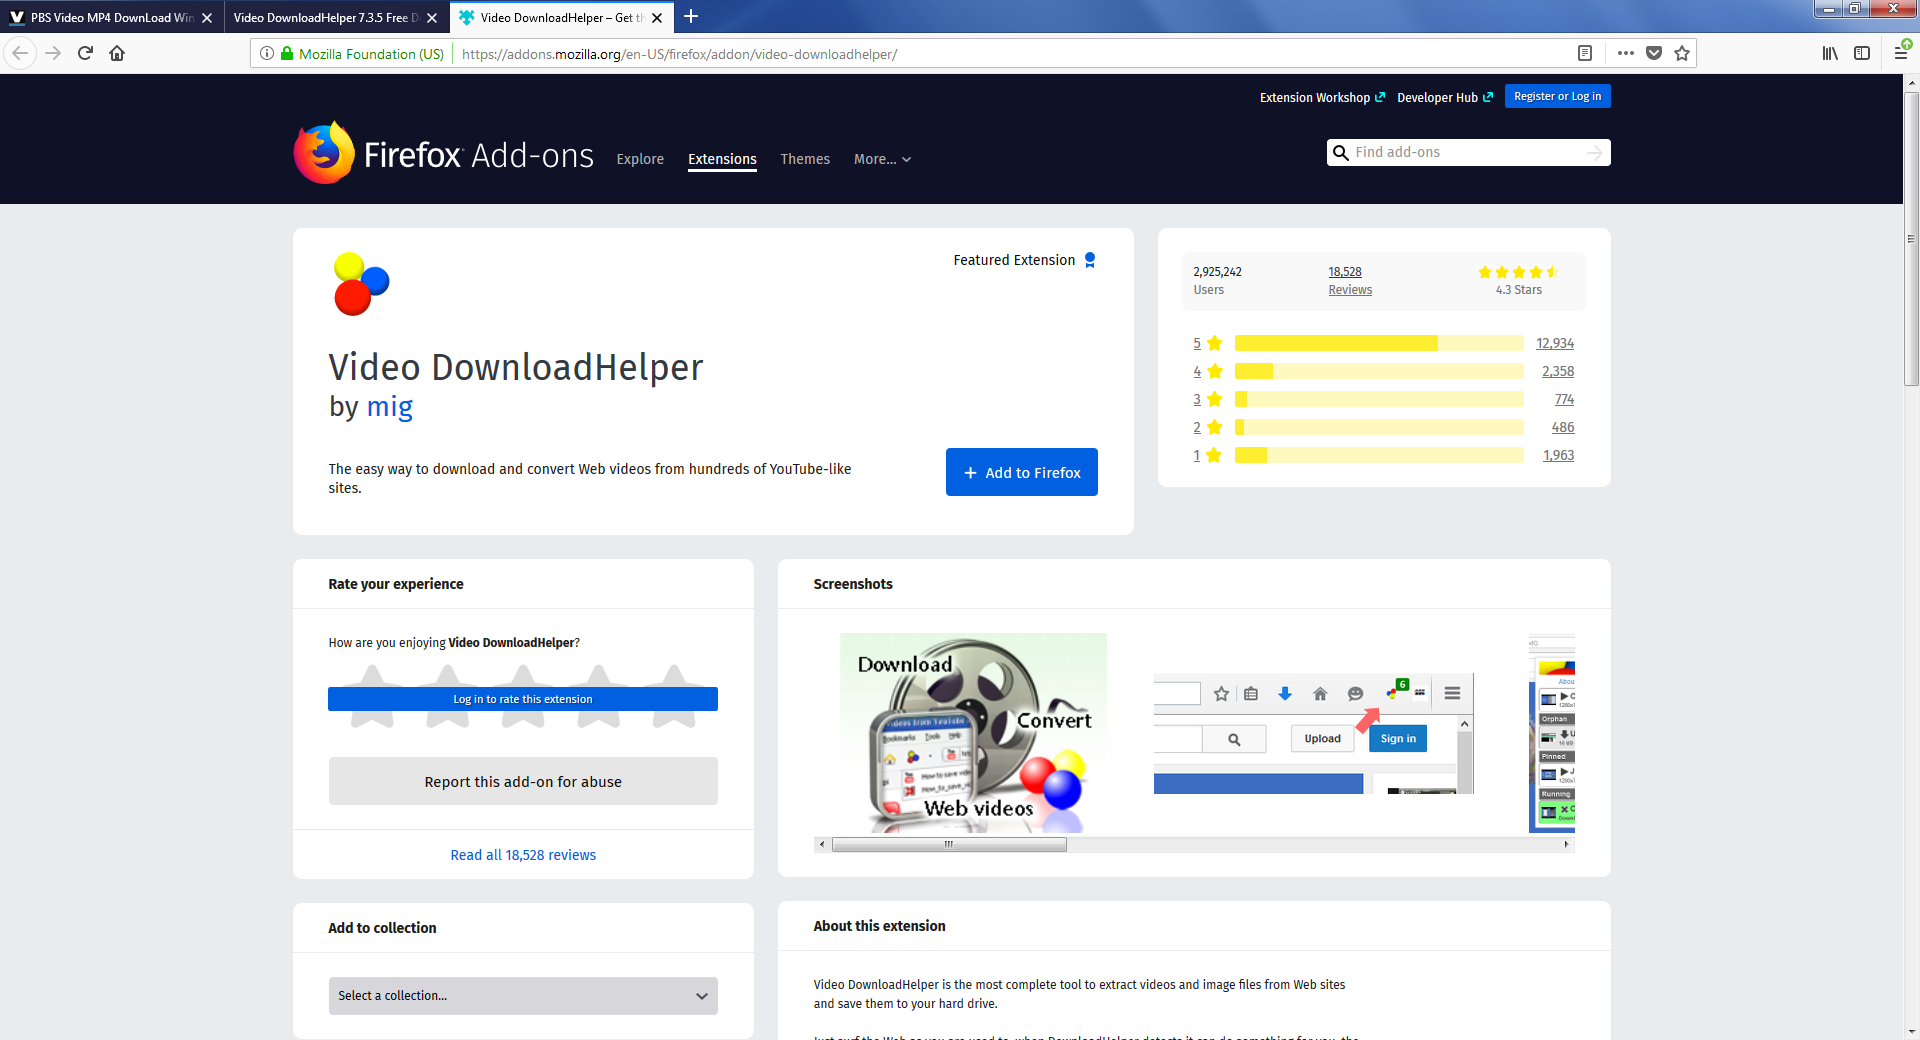Close the active Video DownloadHelper – Get tab
The width and height of the screenshot is (1920, 1040).
(657, 18)
